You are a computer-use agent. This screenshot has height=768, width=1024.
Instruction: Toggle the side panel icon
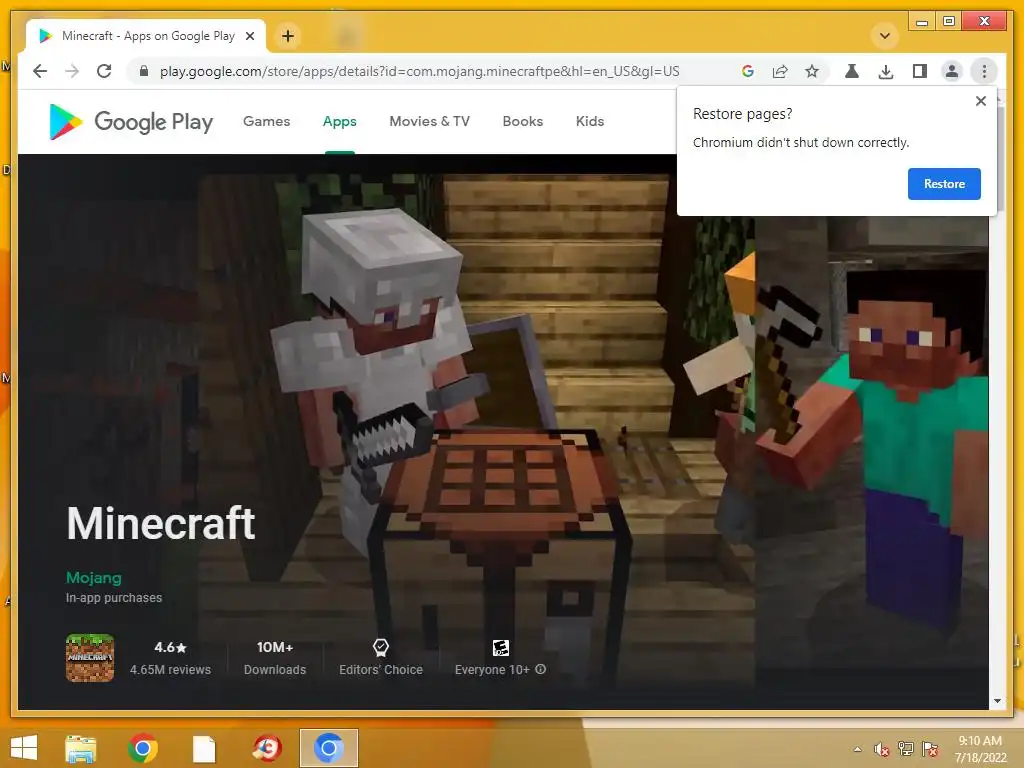pyautogui.click(x=920, y=71)
